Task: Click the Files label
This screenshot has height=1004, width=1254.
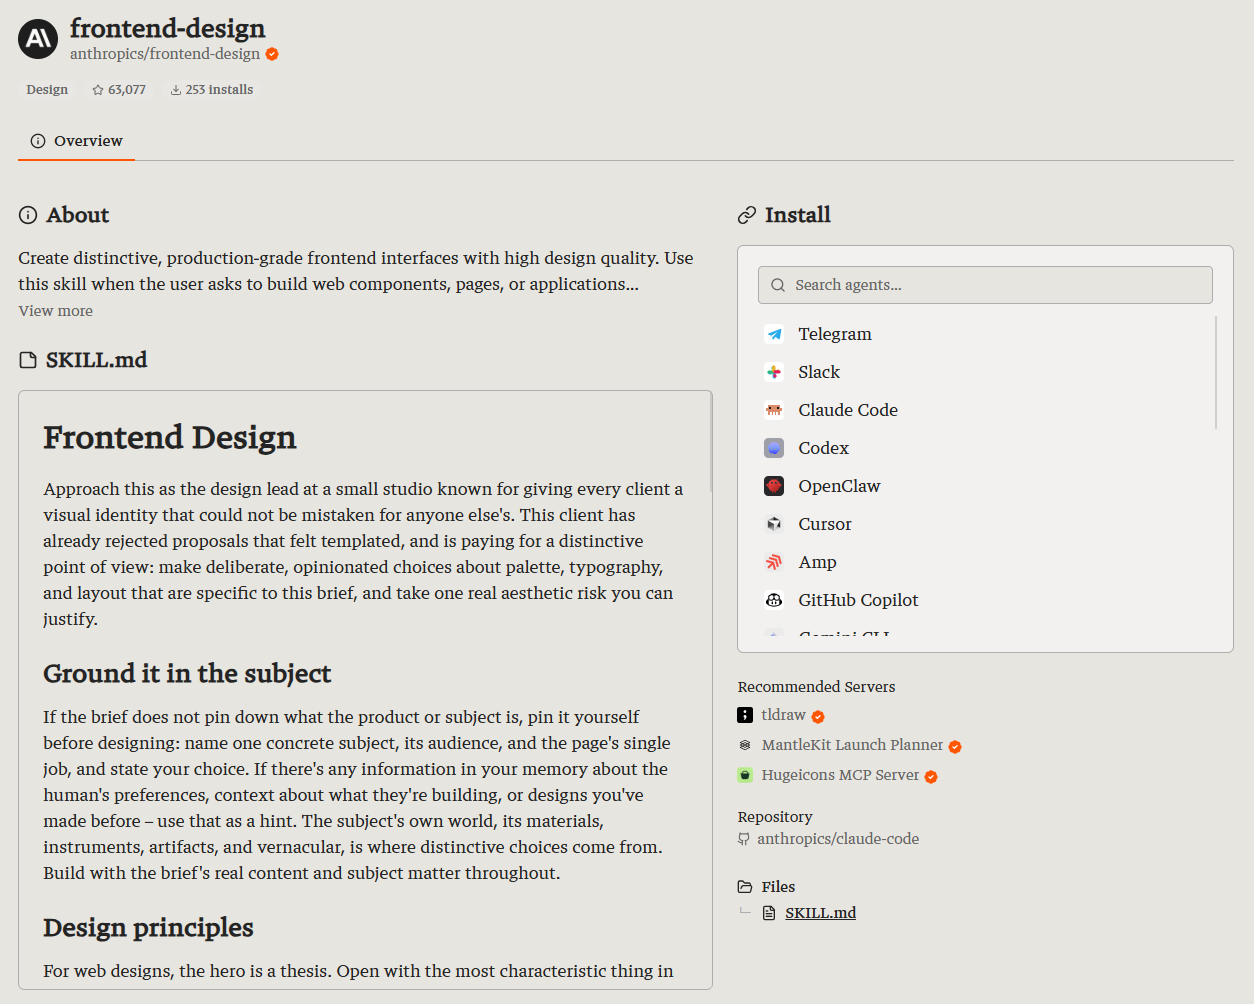Action: pos(778,887)
